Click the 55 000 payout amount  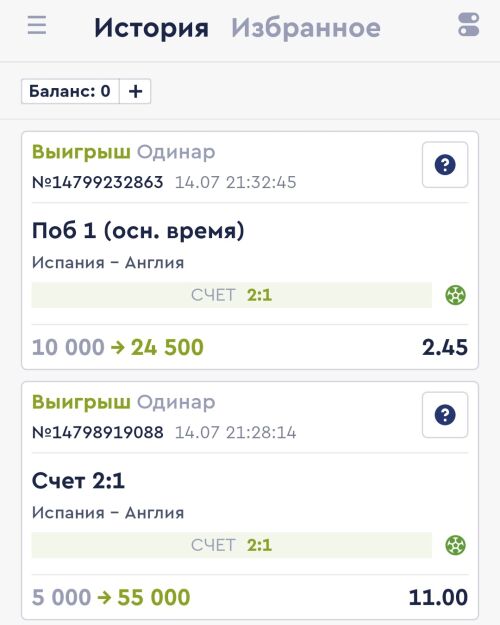pos(154,597)
